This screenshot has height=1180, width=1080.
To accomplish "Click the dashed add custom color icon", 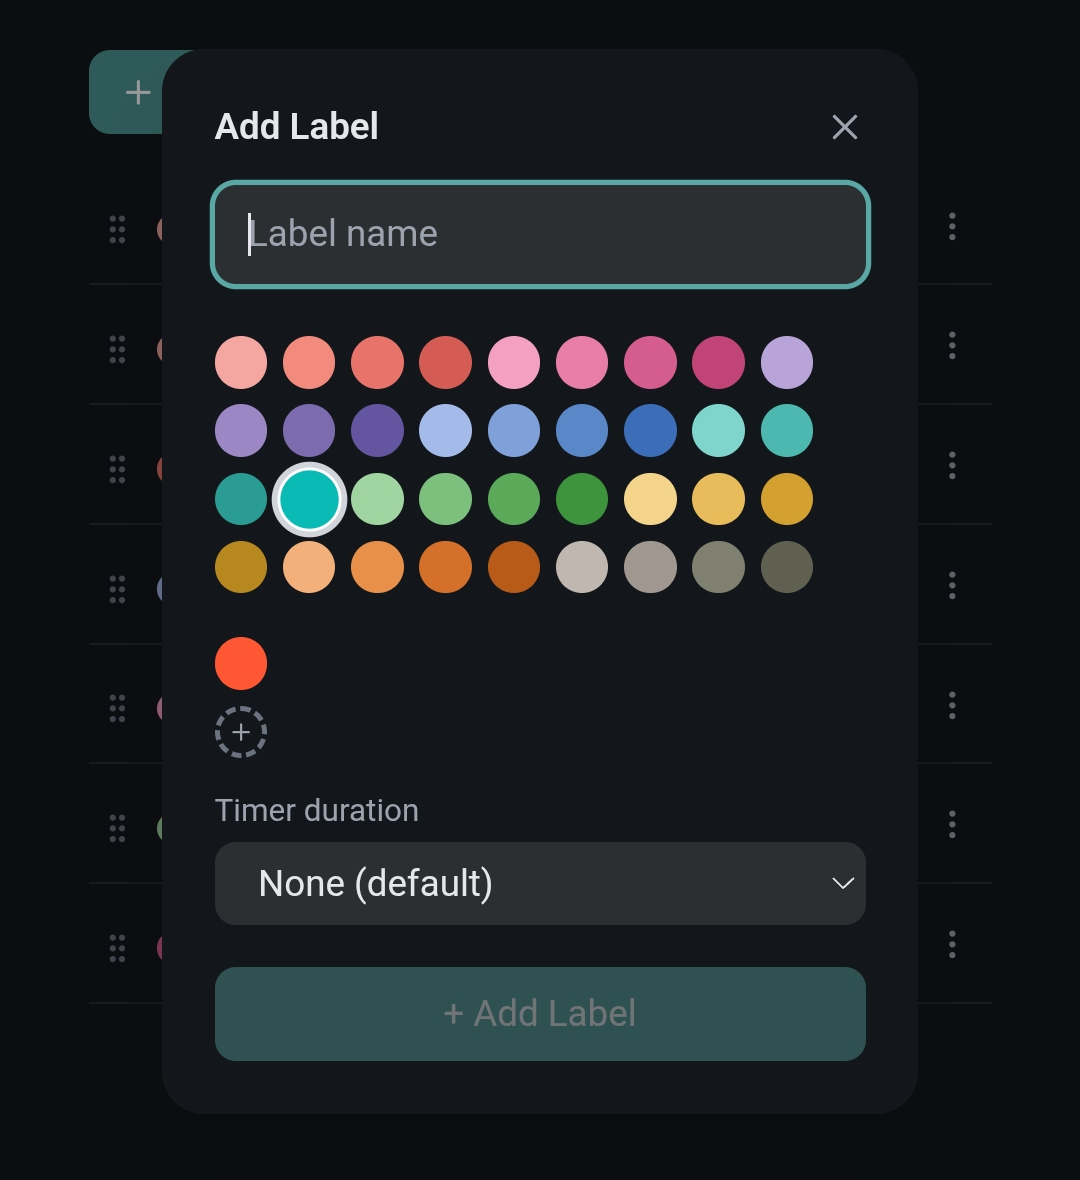I will tap(241, 732).
